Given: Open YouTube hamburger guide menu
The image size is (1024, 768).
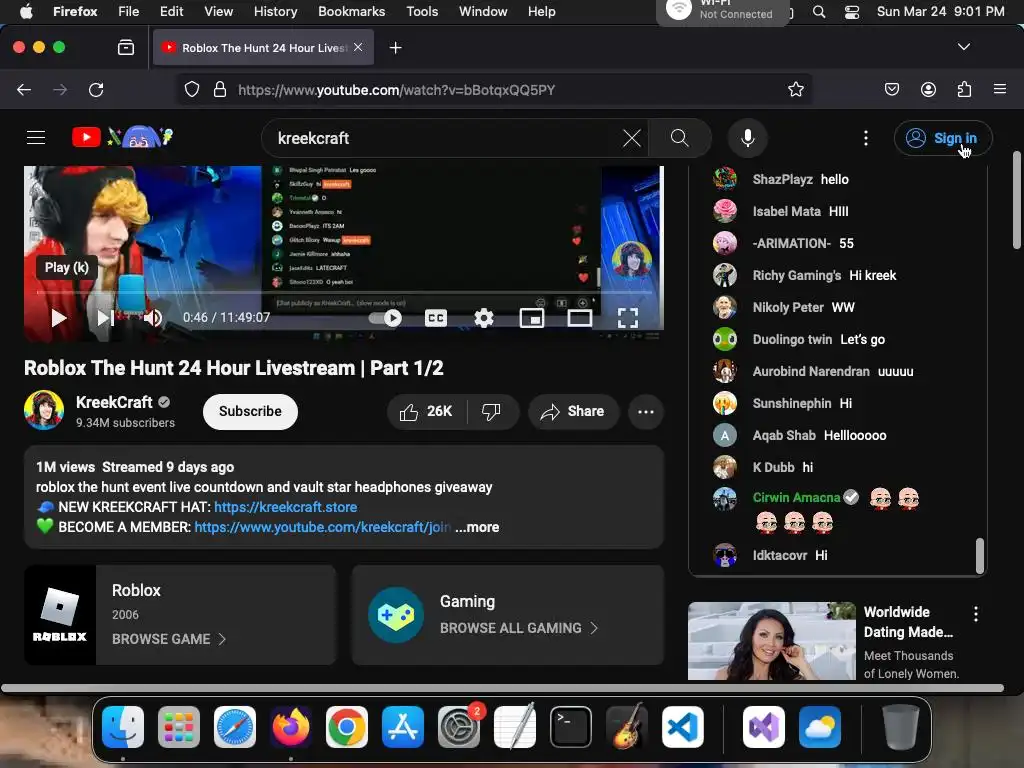Looking at the screenshot, I should 36,138.
